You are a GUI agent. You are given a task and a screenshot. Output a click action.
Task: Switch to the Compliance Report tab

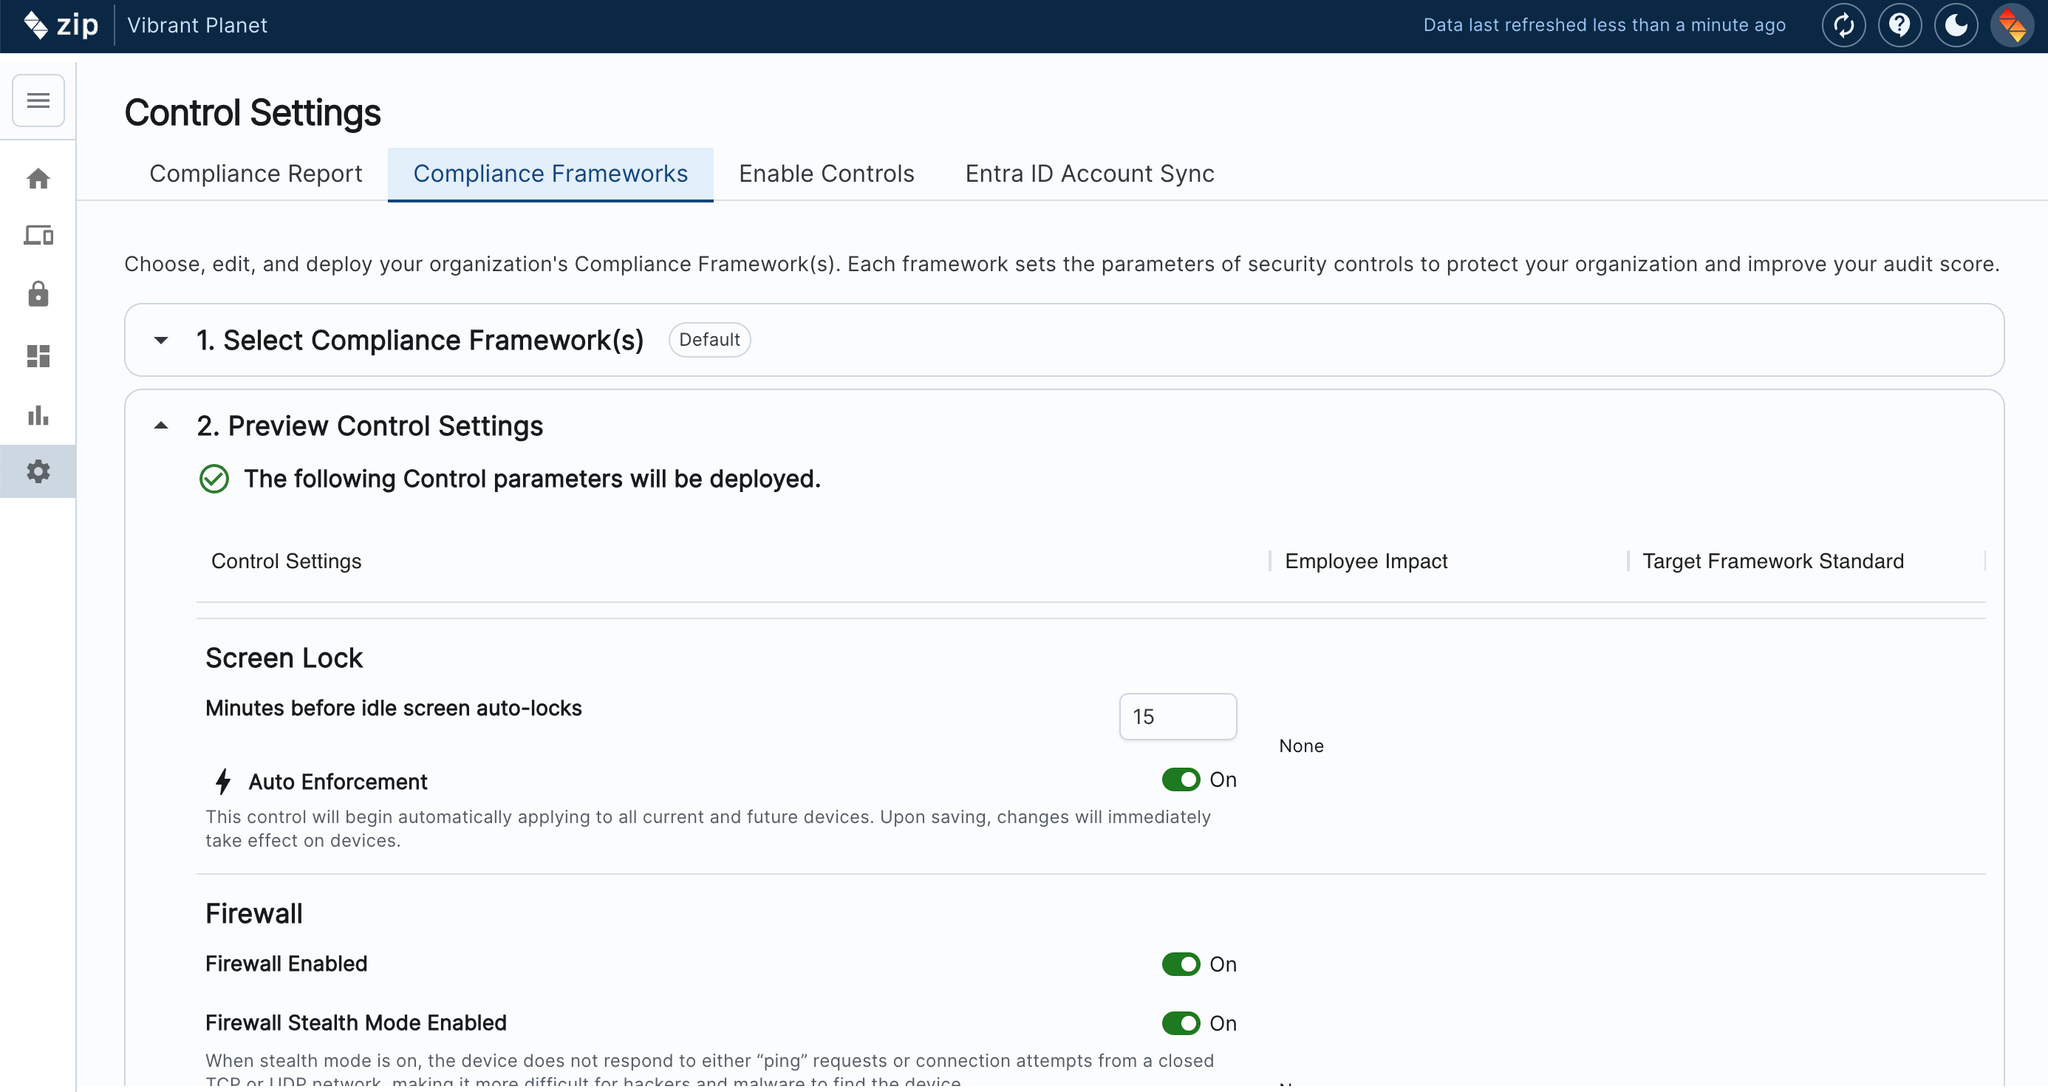pyautogui.click(x=255, y=174)
